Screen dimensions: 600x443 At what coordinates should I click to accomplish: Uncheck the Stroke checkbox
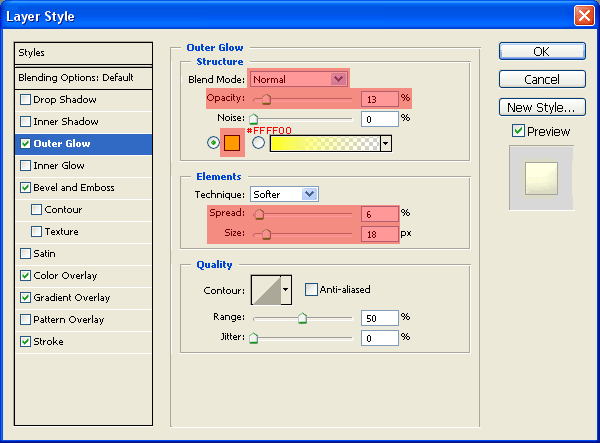25,342
